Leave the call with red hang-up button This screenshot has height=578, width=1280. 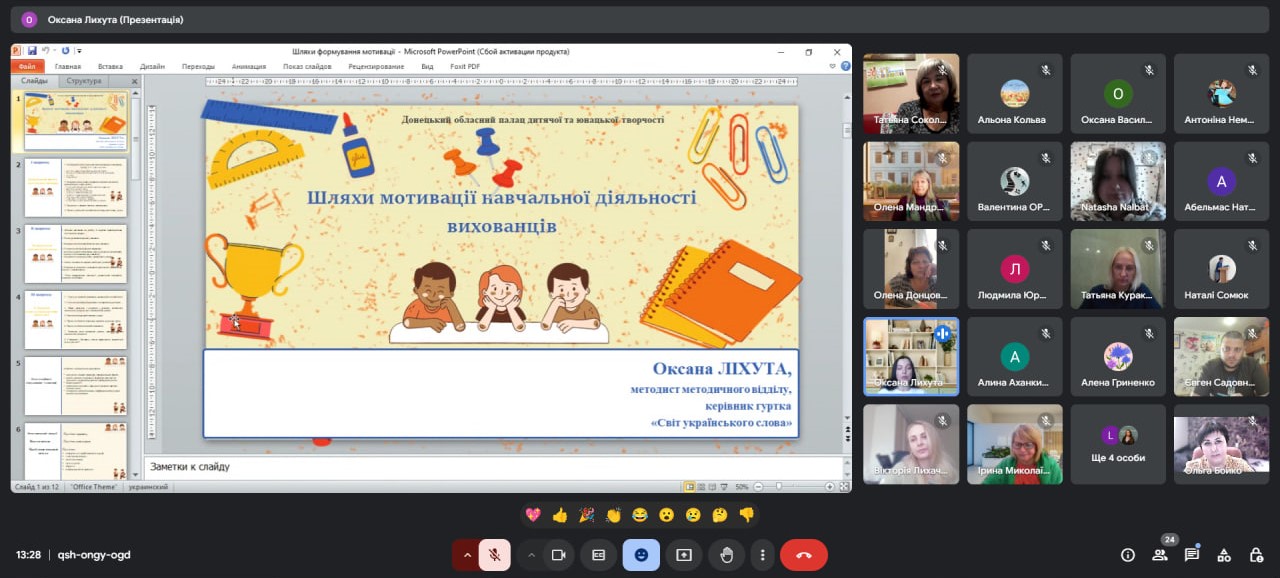(x=803, y=555)
